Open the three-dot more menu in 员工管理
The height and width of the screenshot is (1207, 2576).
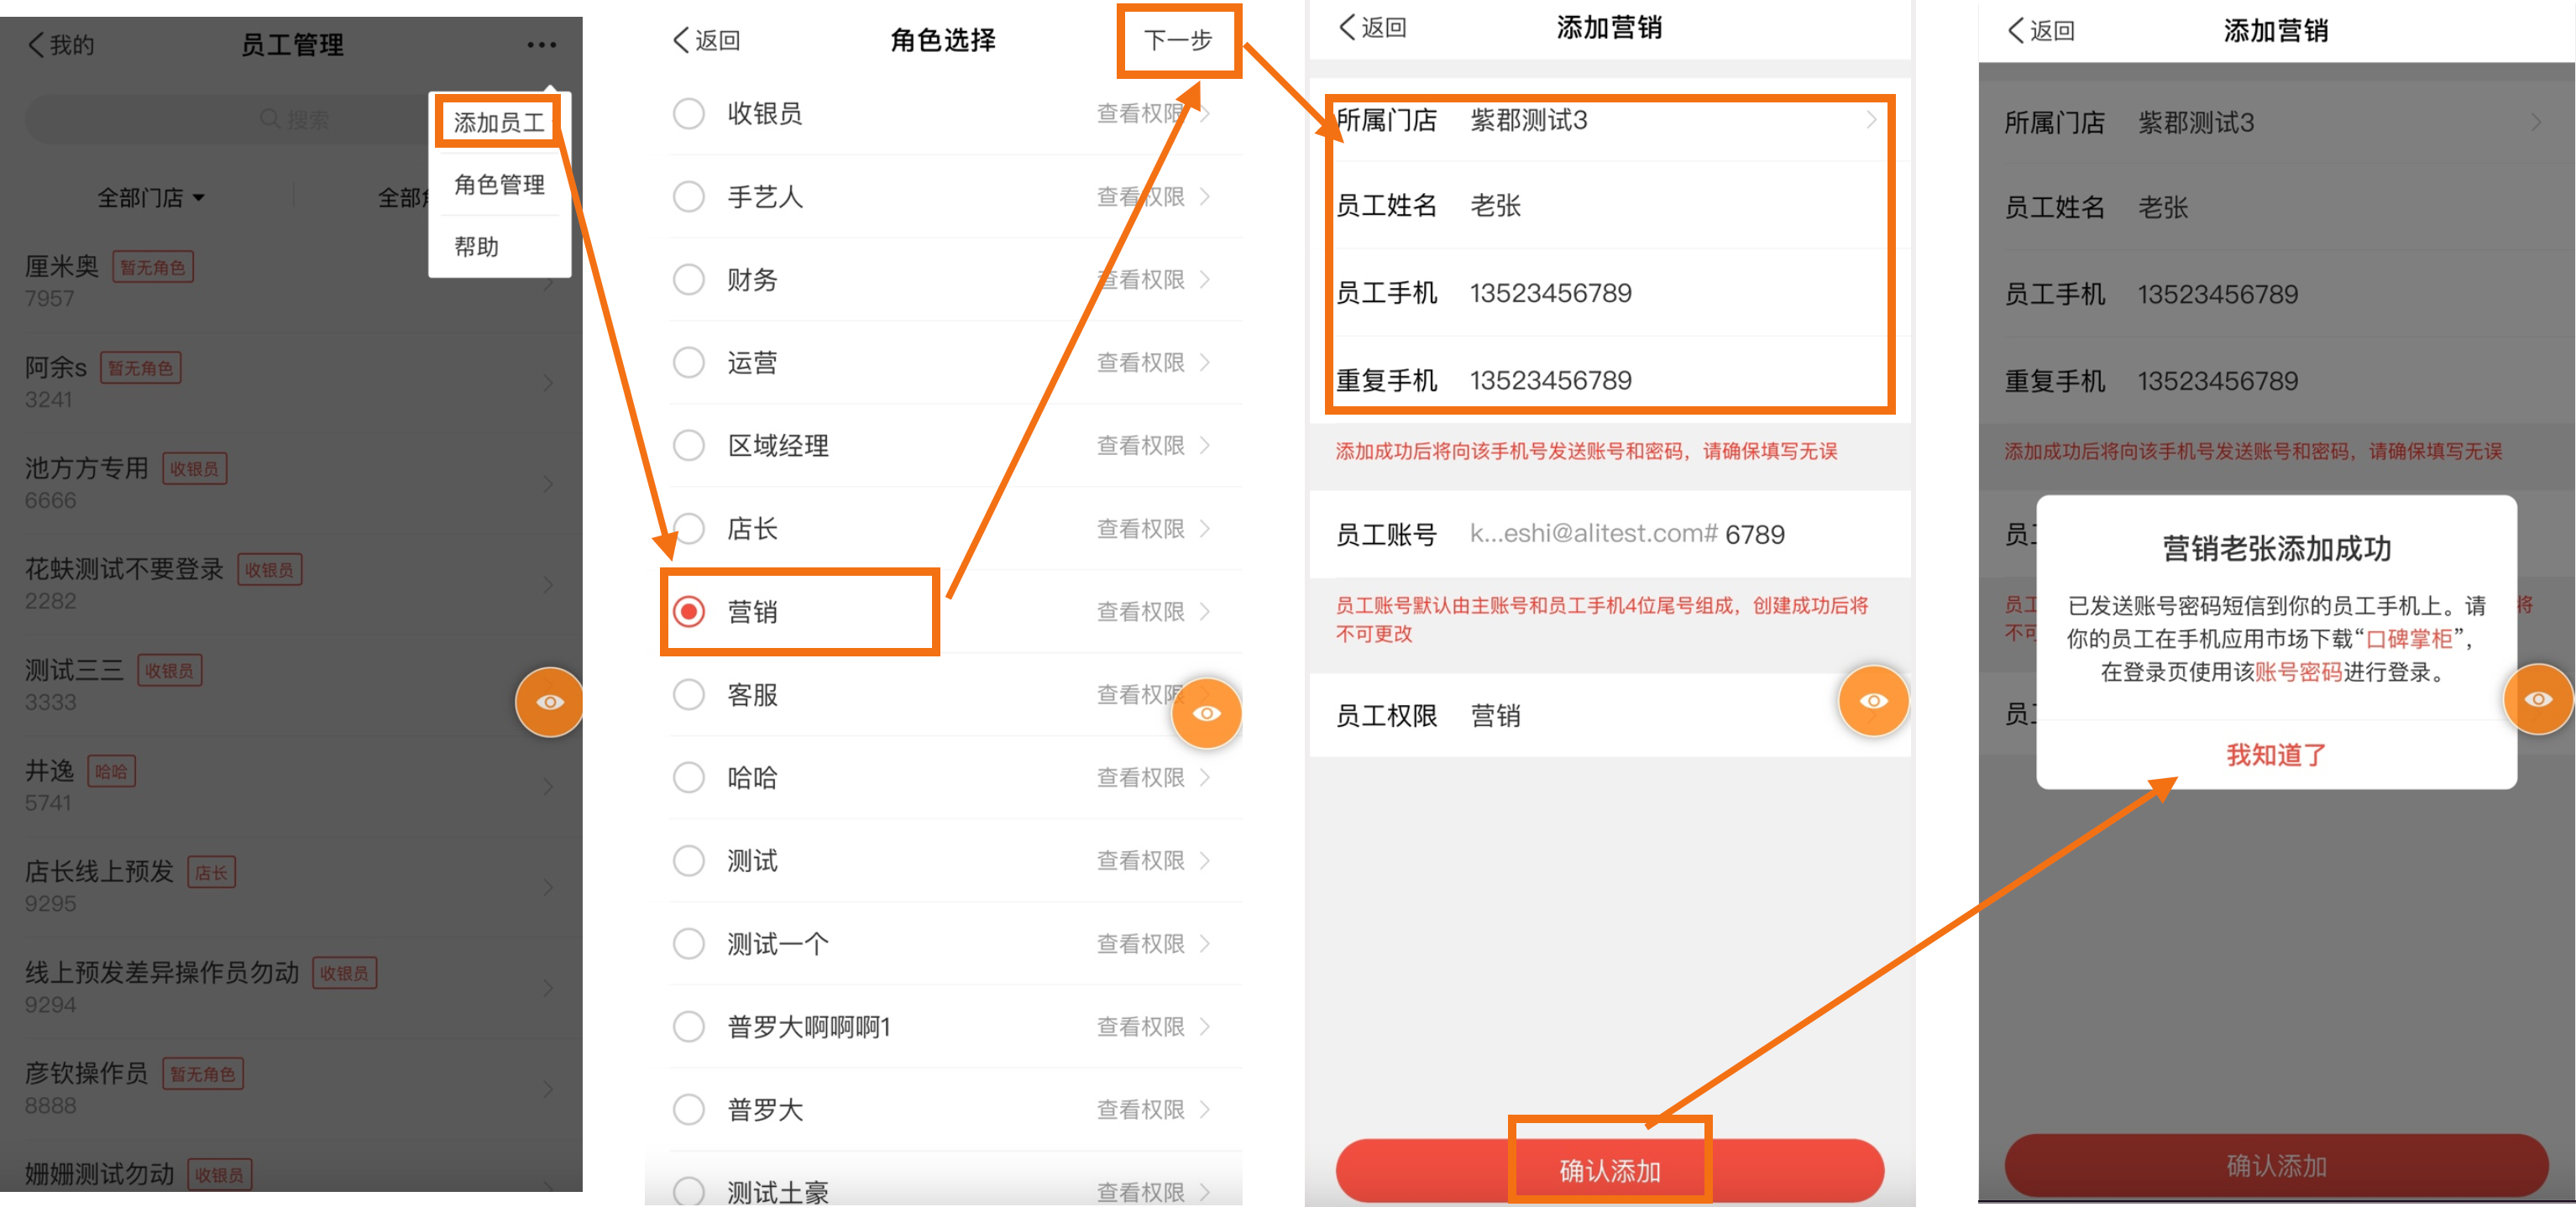(x=541, y=45)
